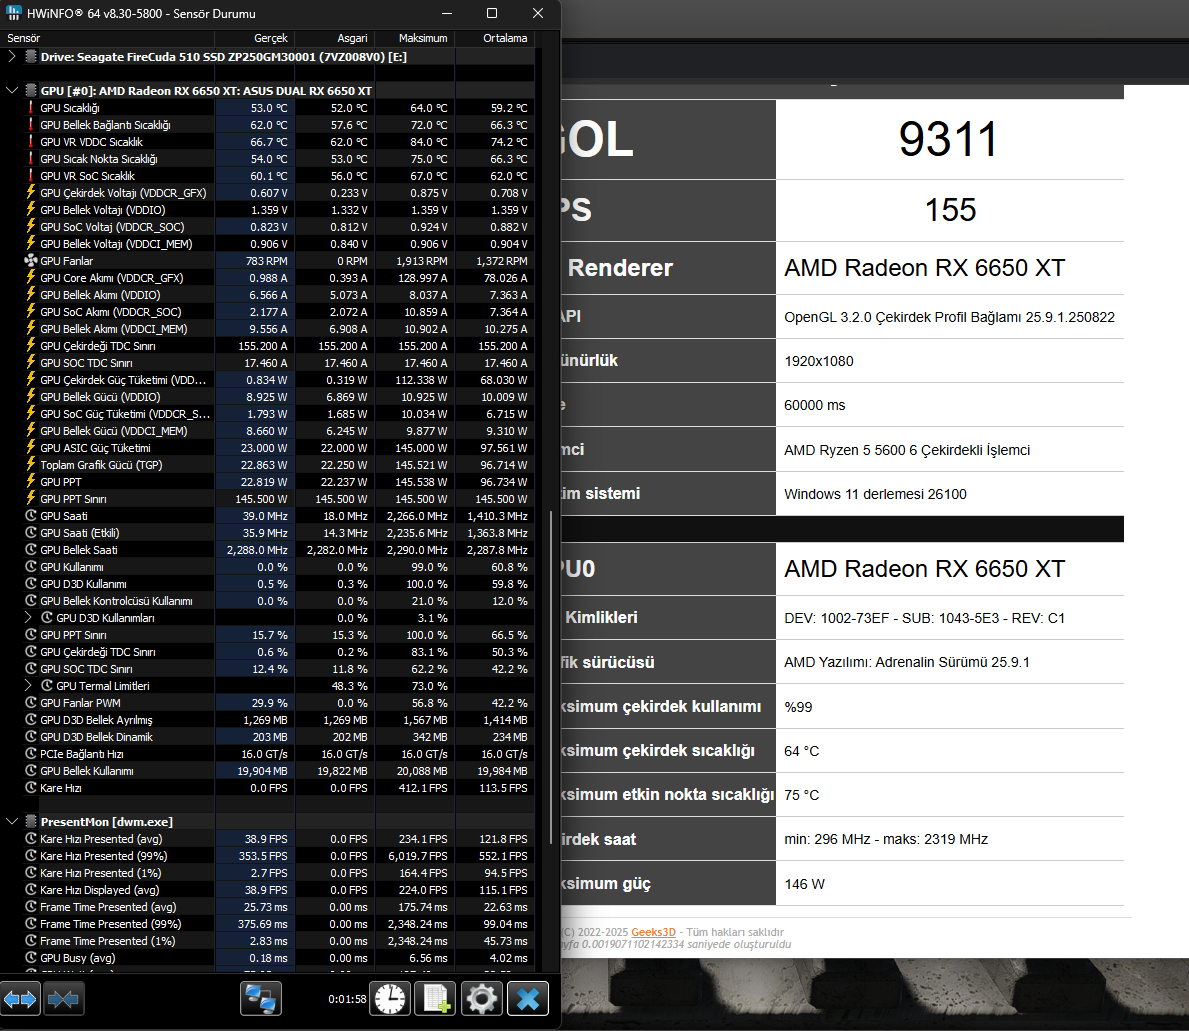Click the 0:01:58 elapsed timer text
The width and height of the screenshot is (1189, 1031).
pyautogui.click(x=347, y=999)
